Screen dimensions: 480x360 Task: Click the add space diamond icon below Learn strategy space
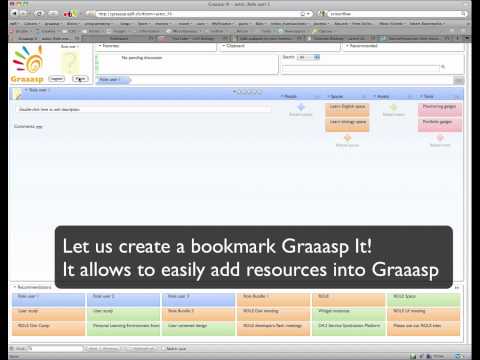pyautogui.click(x=347, y=138)
